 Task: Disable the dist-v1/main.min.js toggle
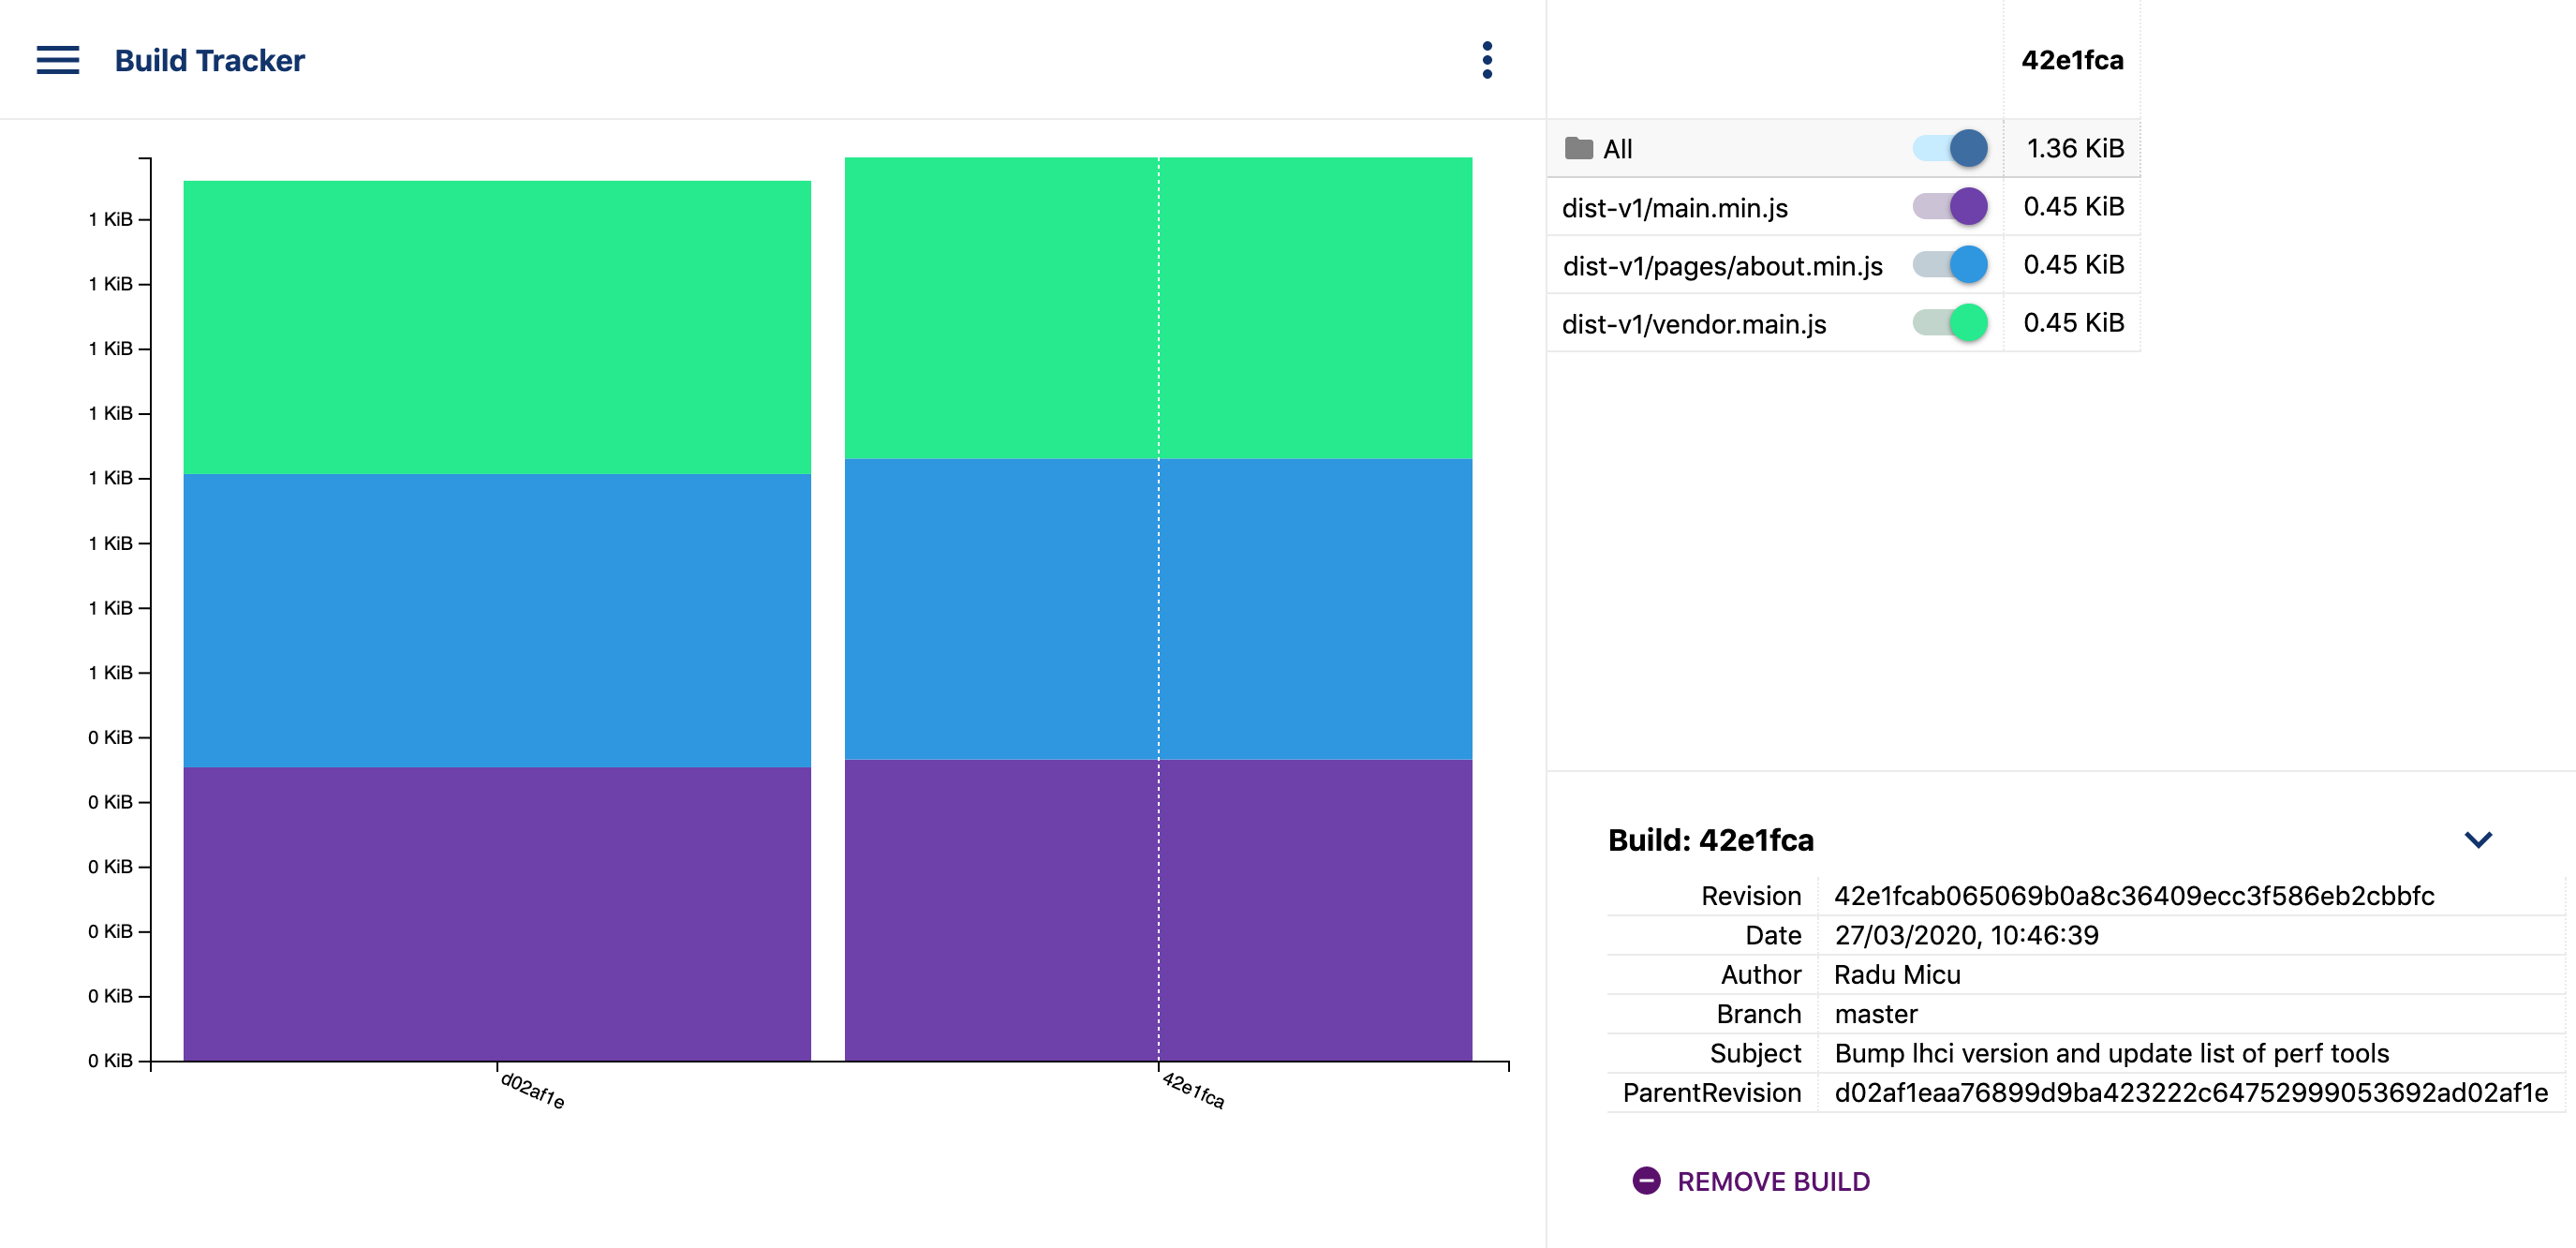coord(1950,207)
